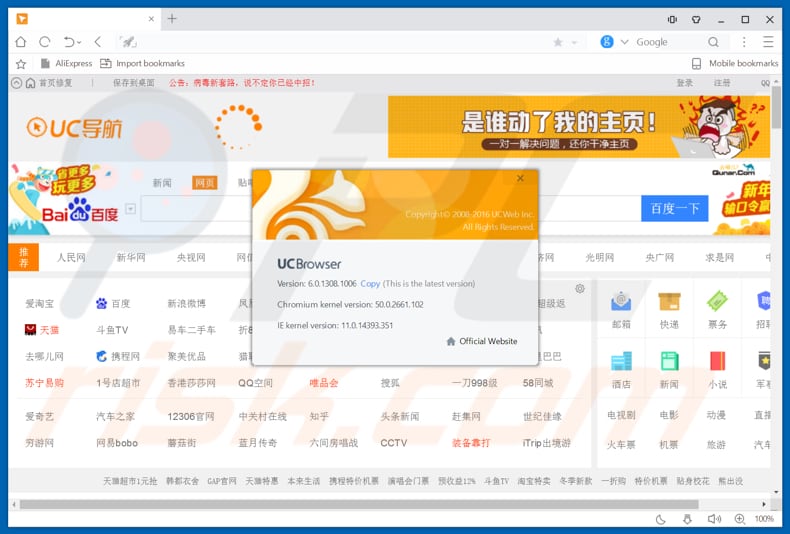The image size is (790, 534).
Task: Click the UC导航 logo
Action: 75,128
